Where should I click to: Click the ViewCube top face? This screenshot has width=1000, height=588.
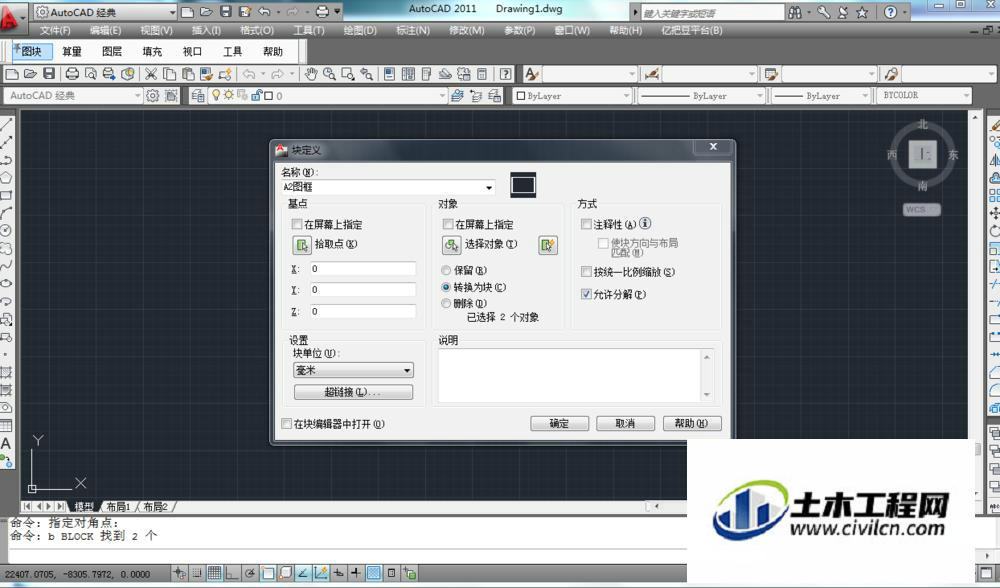(922, 154)
